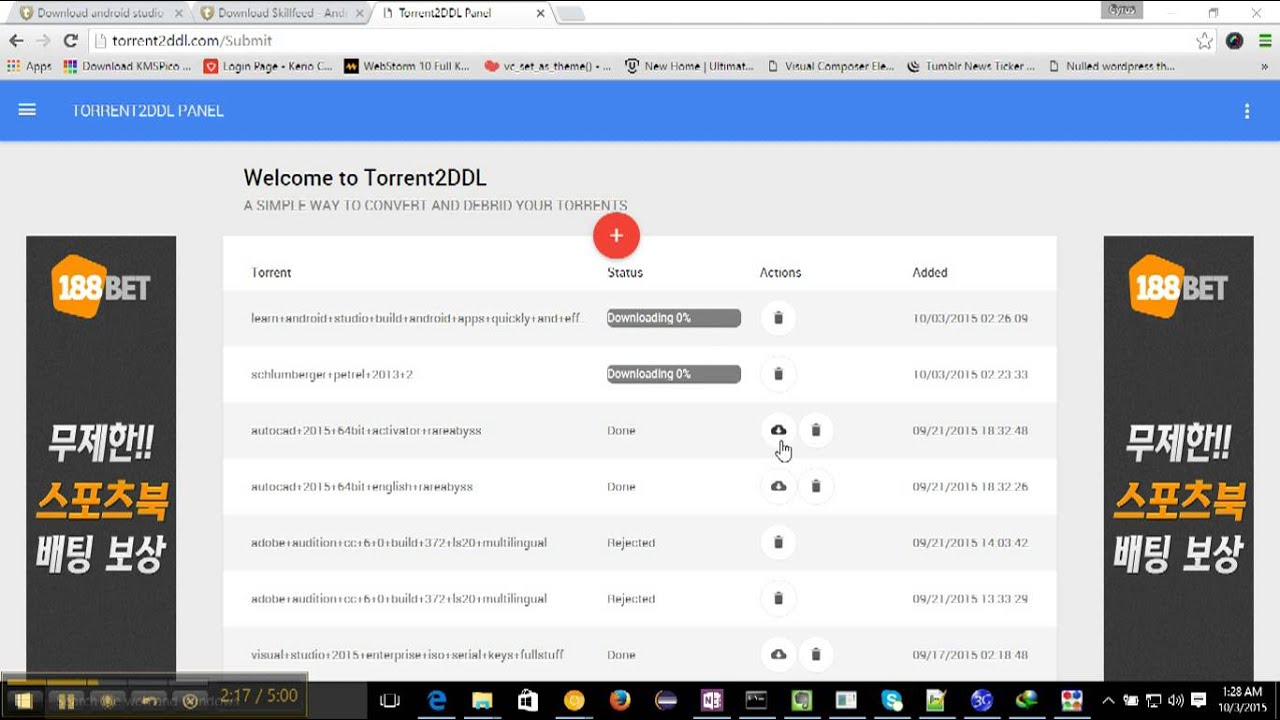Screen dimensions: 1280x720
Task: Click the Added column header
Action: [x=930, y=272]
